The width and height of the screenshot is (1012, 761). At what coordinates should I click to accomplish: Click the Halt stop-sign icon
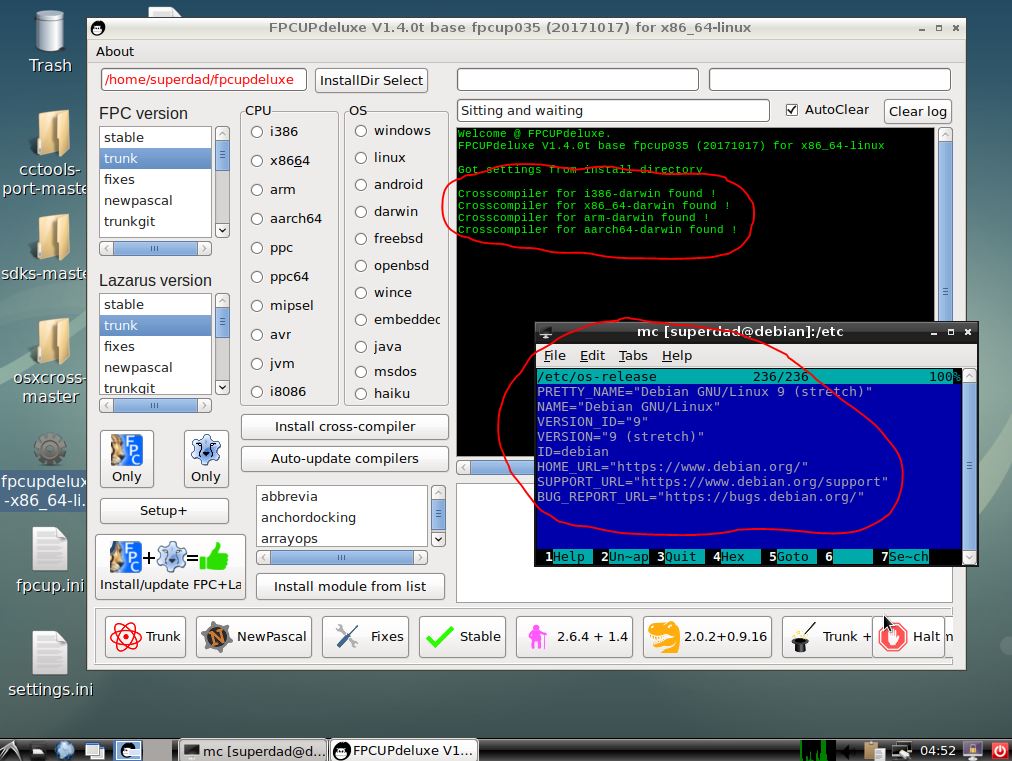pyautogui.click(x=908, y=635)
